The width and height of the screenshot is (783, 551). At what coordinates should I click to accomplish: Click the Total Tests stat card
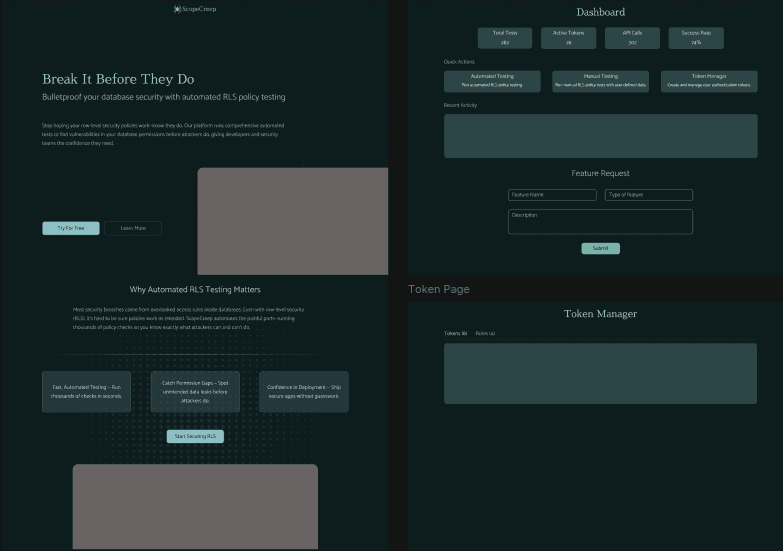[x=505, y=38]
